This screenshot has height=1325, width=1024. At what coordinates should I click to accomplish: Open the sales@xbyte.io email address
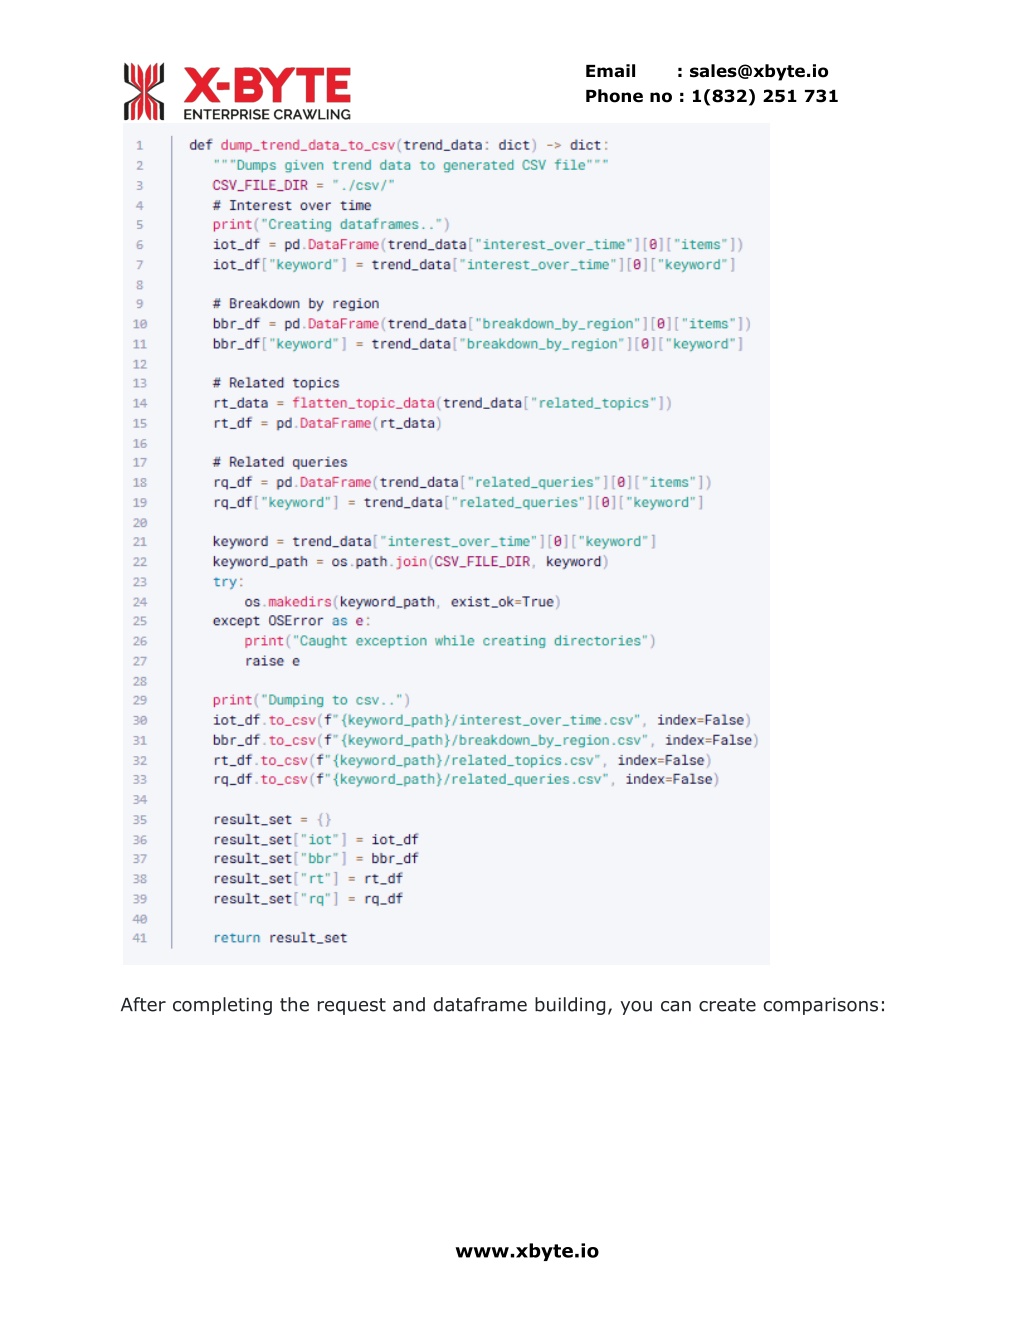(759, 71)
